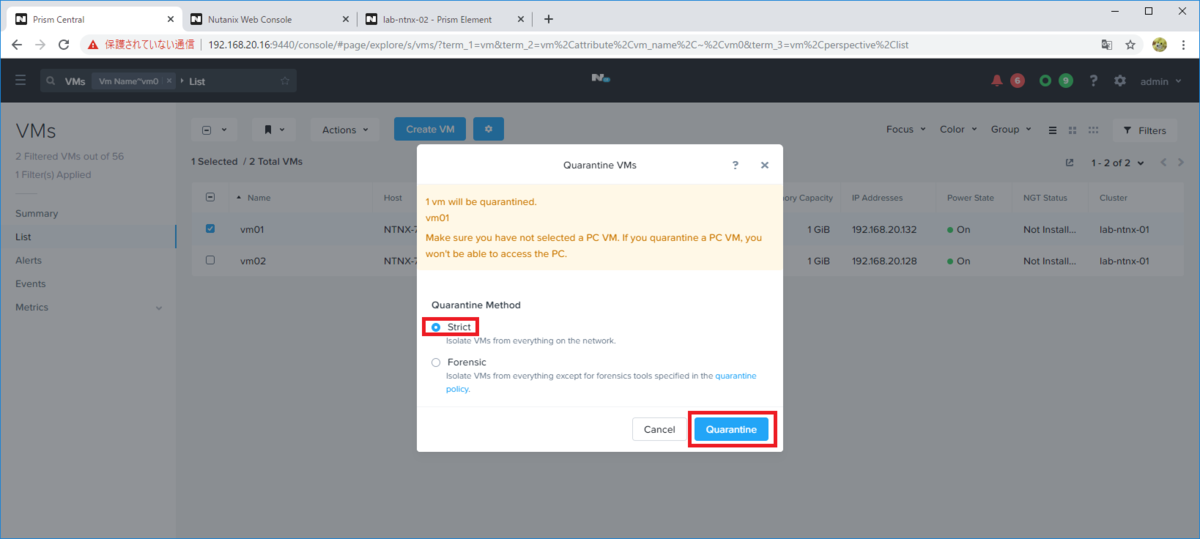Open List in the sidebar
The image size is (1200, 539).
coord(23,237)
